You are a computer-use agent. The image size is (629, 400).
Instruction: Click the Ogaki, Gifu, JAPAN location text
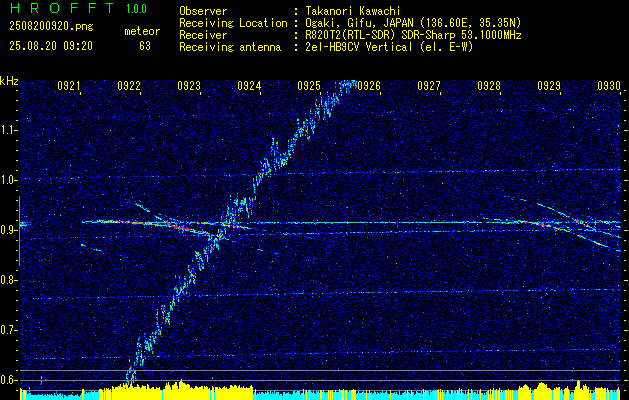click(x=413, y=23)
